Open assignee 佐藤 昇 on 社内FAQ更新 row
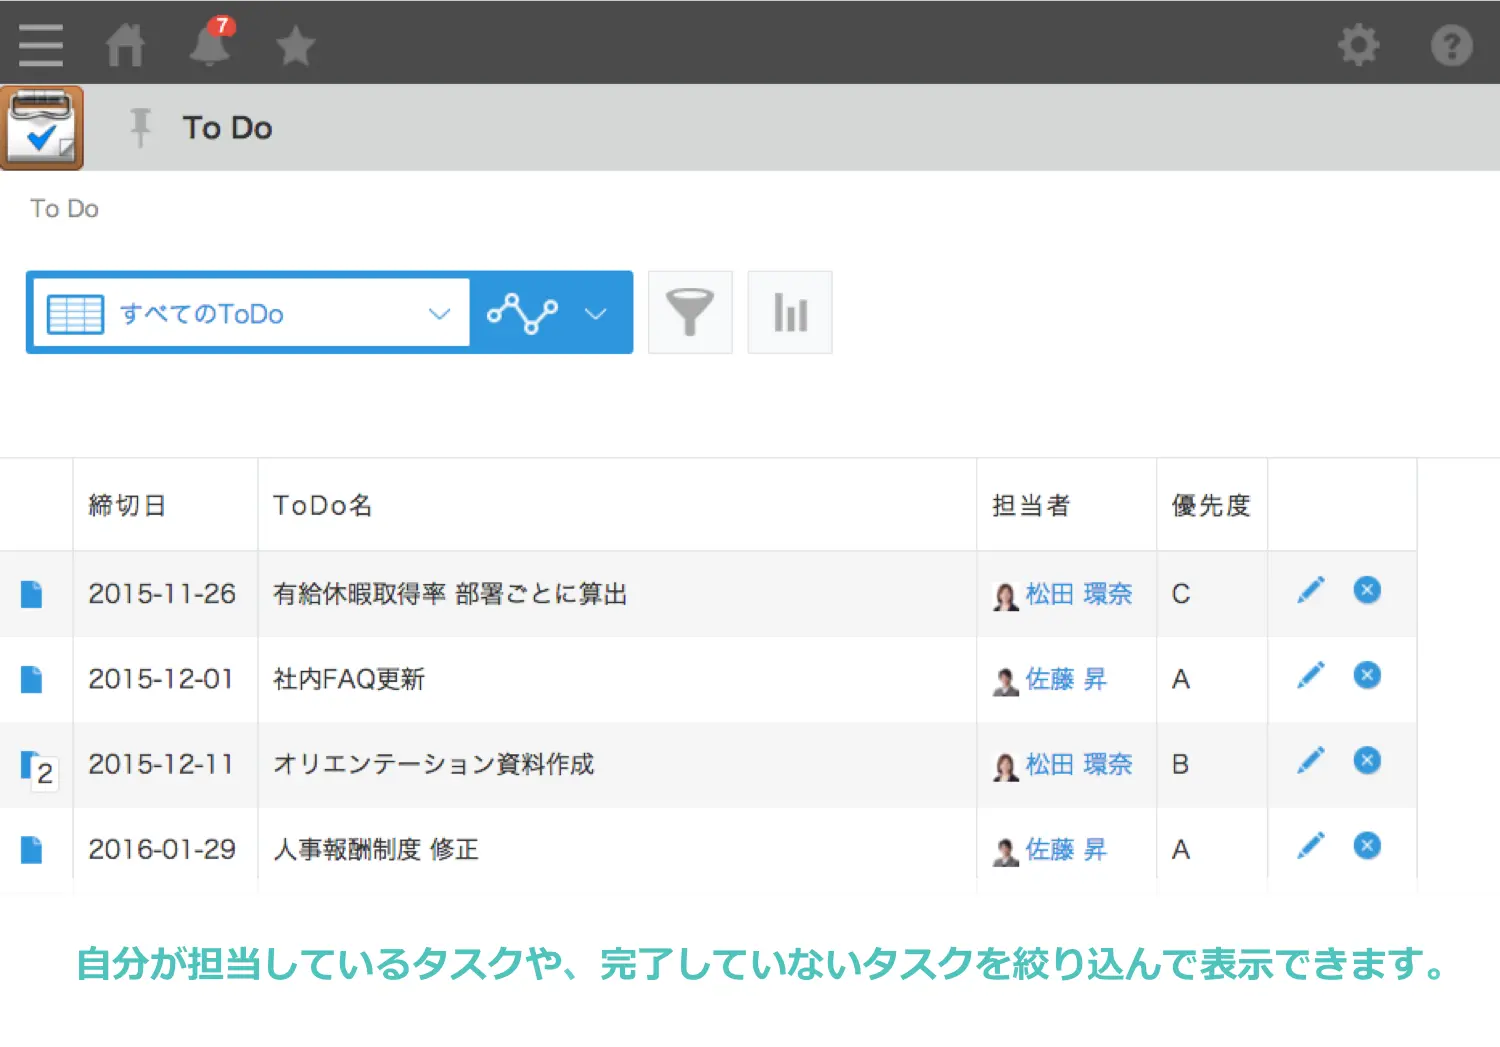The image size is (1500, 1047). point(1065,679)
